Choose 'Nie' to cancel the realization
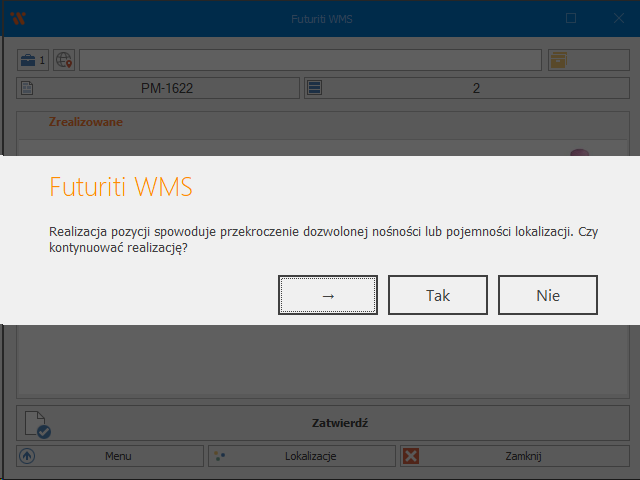The width and height of the screenshot is (640, 480). click(x=547, y=295)
